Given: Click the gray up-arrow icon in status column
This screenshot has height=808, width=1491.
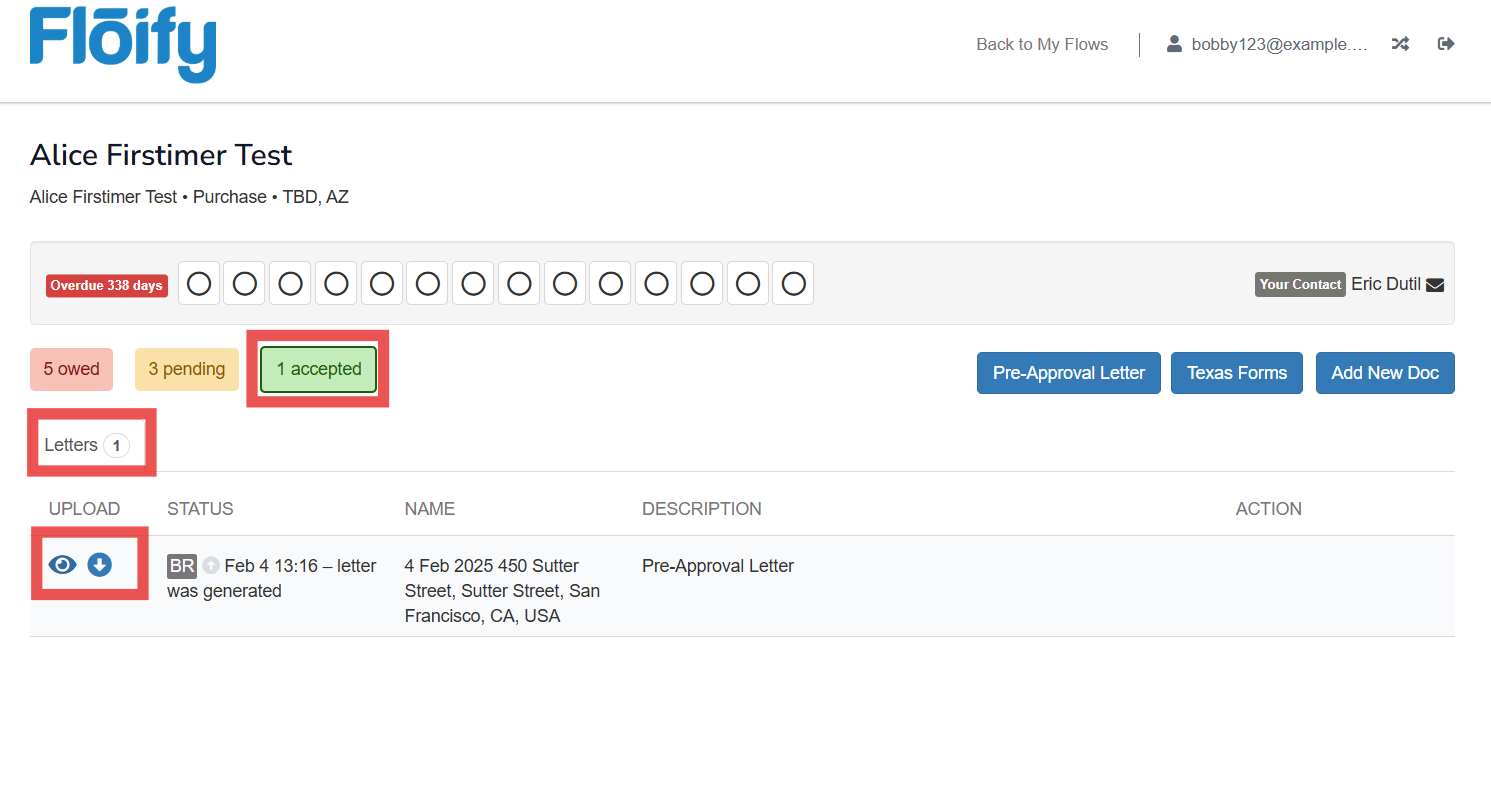Looking at the screenshot, I should pyautogui.click(x=211, y=566).
